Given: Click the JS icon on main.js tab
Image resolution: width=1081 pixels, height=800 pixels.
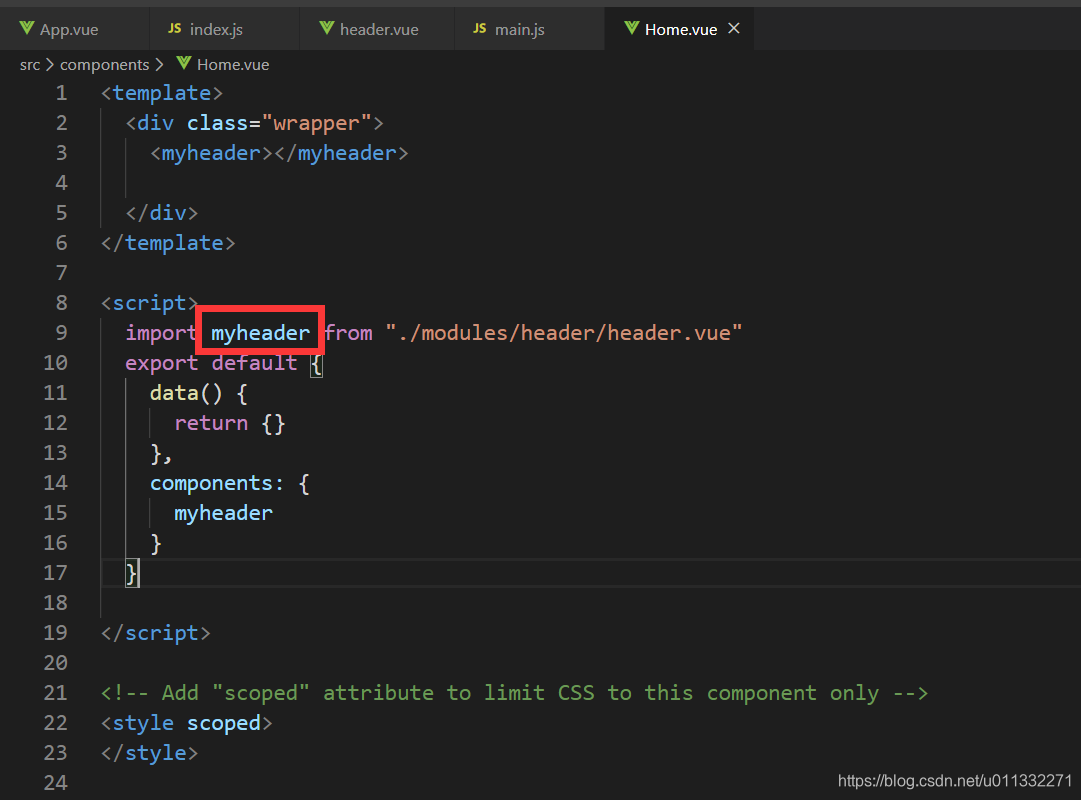Looking at the screenshot, I should point(480,28).
